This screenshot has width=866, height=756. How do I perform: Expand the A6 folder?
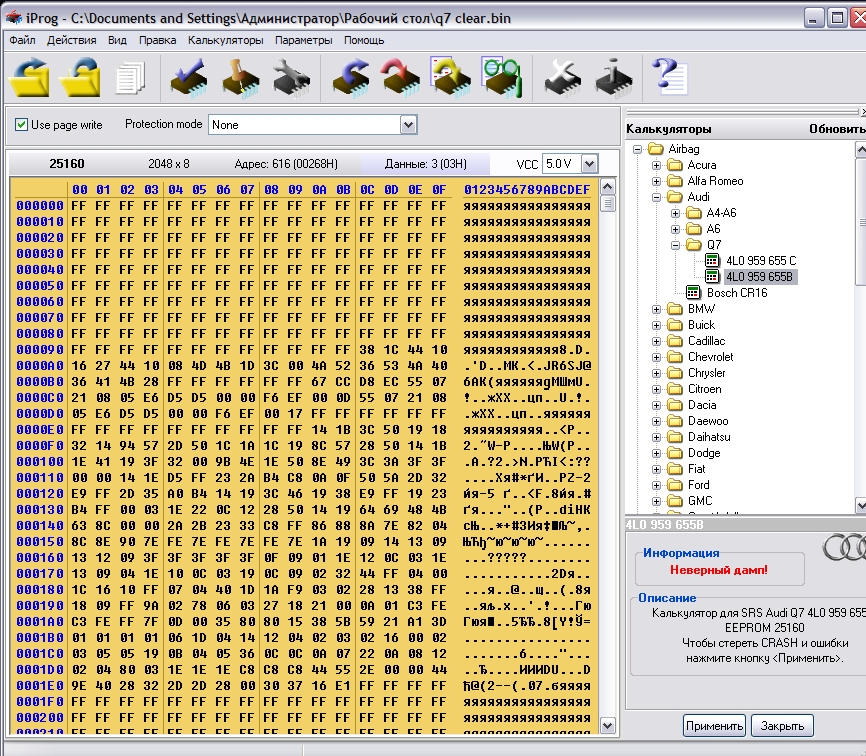point(675,229)
